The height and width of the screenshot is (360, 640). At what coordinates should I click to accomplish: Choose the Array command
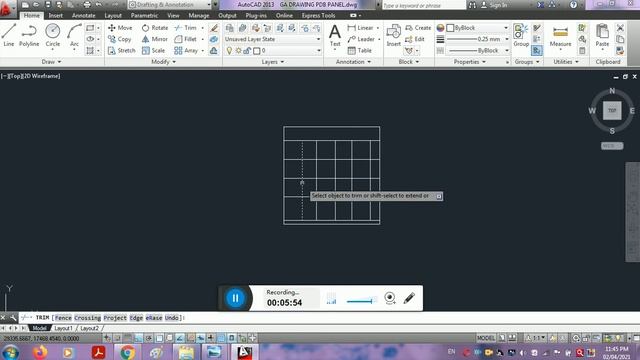click(x=186, y=51)
